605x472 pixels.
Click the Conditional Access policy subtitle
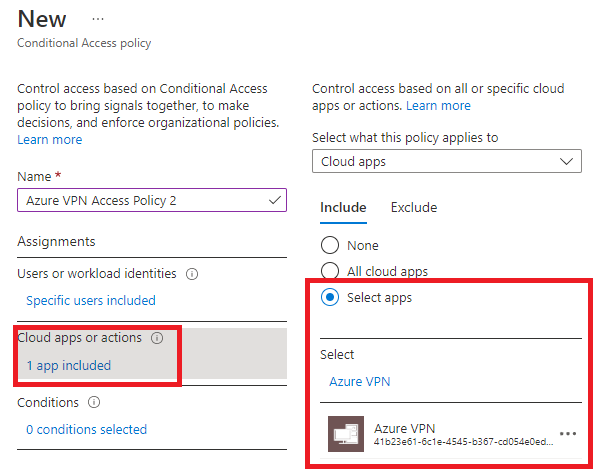tap(84, 43)
